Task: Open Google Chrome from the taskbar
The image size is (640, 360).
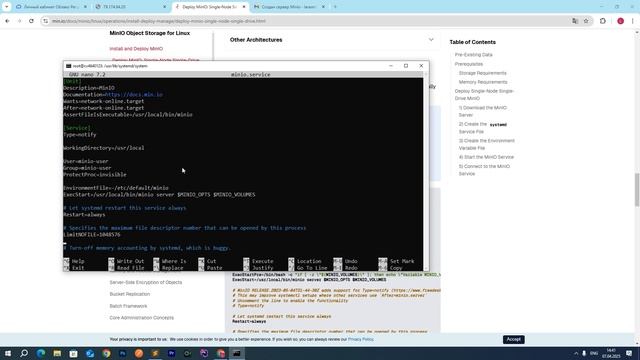Action: [107, 353]
